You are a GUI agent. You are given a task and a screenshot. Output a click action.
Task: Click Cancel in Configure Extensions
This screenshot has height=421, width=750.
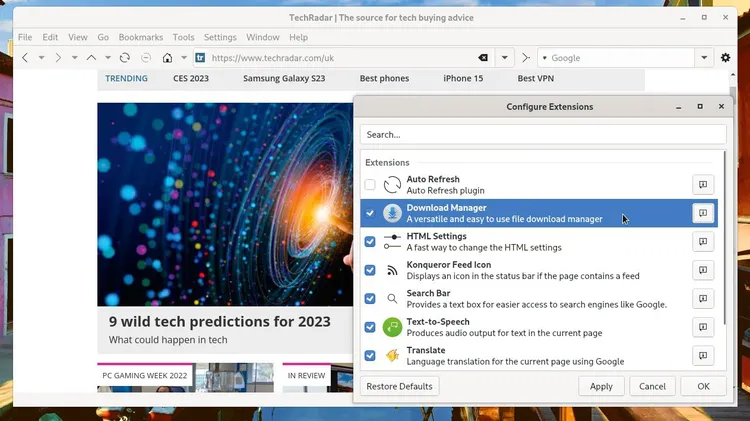point(652,386)
